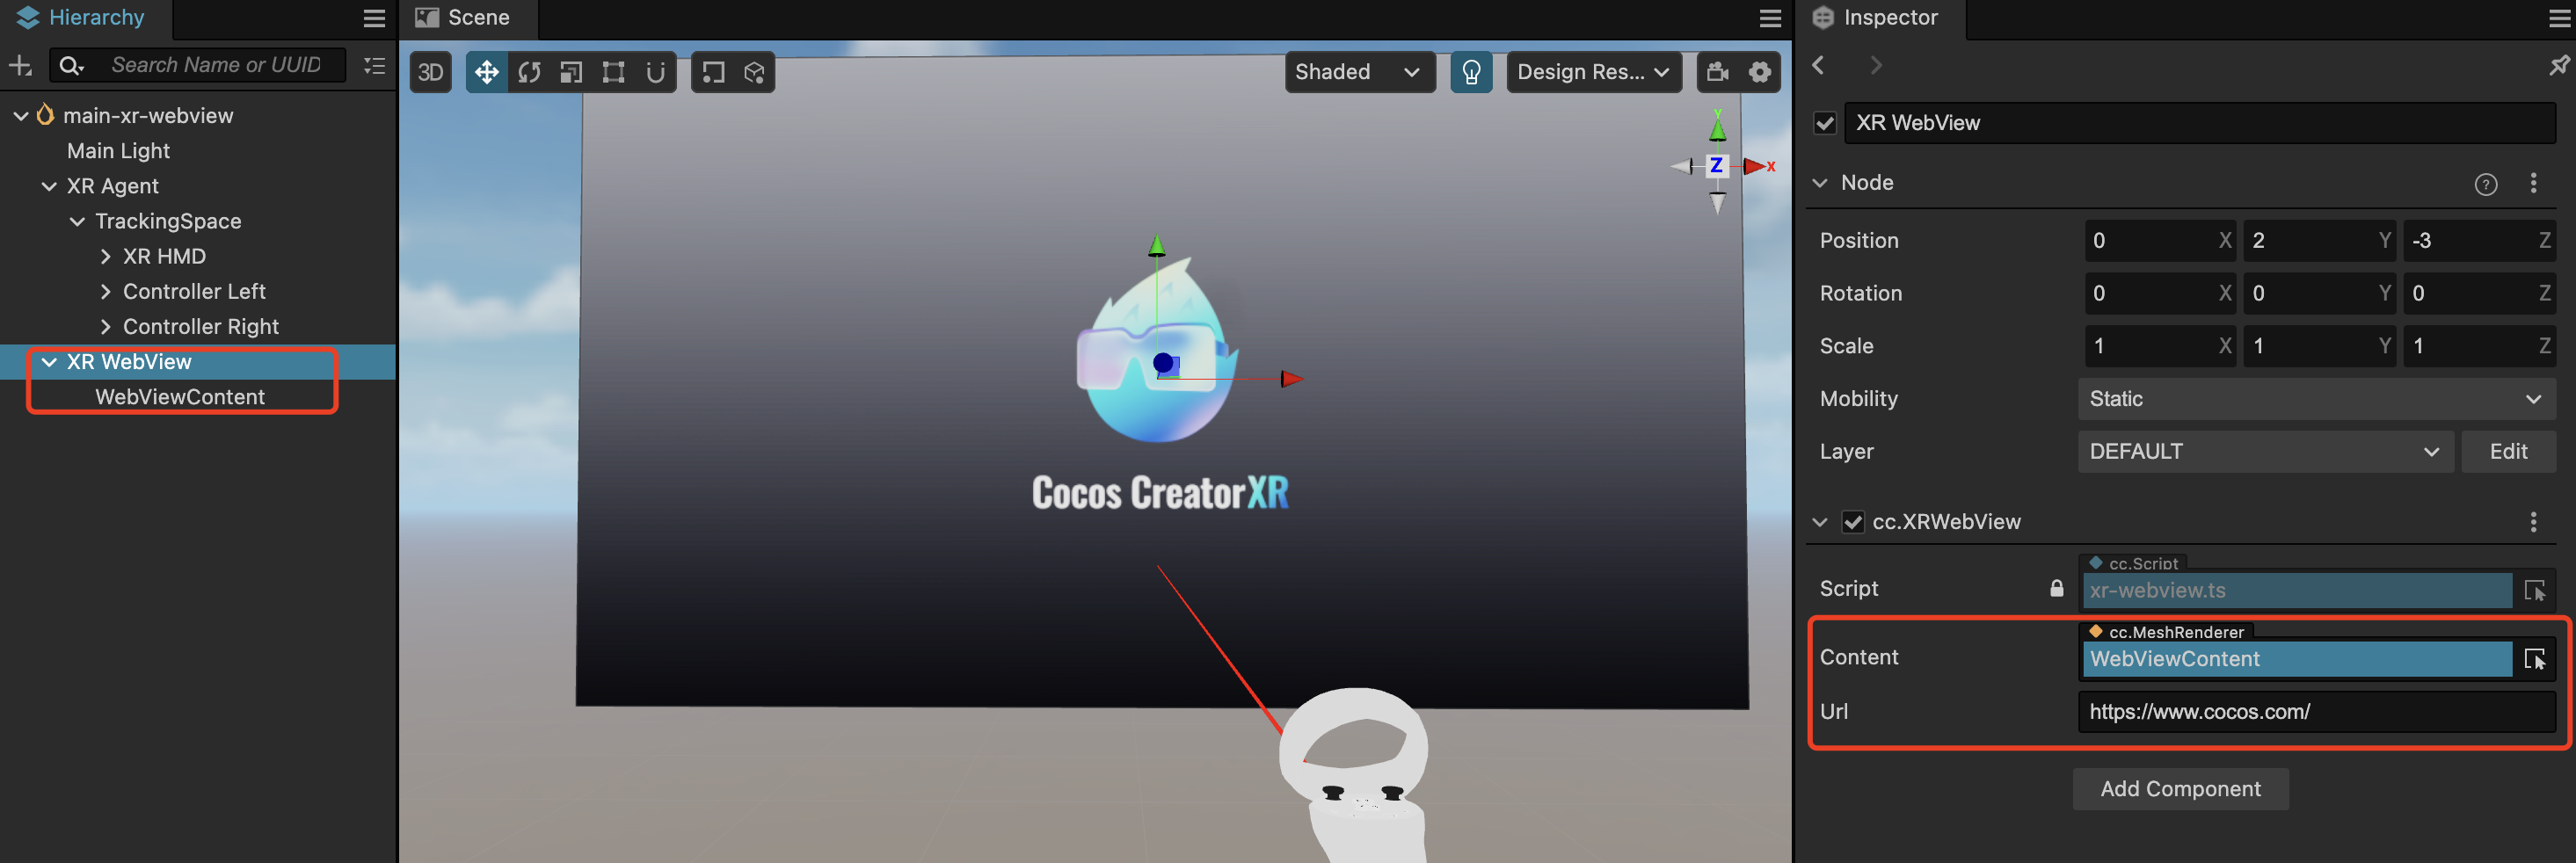Image resolution: width=2576 pixels, height=863 pixels.
Task: Toggle the scene light bulb button
Action: pos(1471,72)
